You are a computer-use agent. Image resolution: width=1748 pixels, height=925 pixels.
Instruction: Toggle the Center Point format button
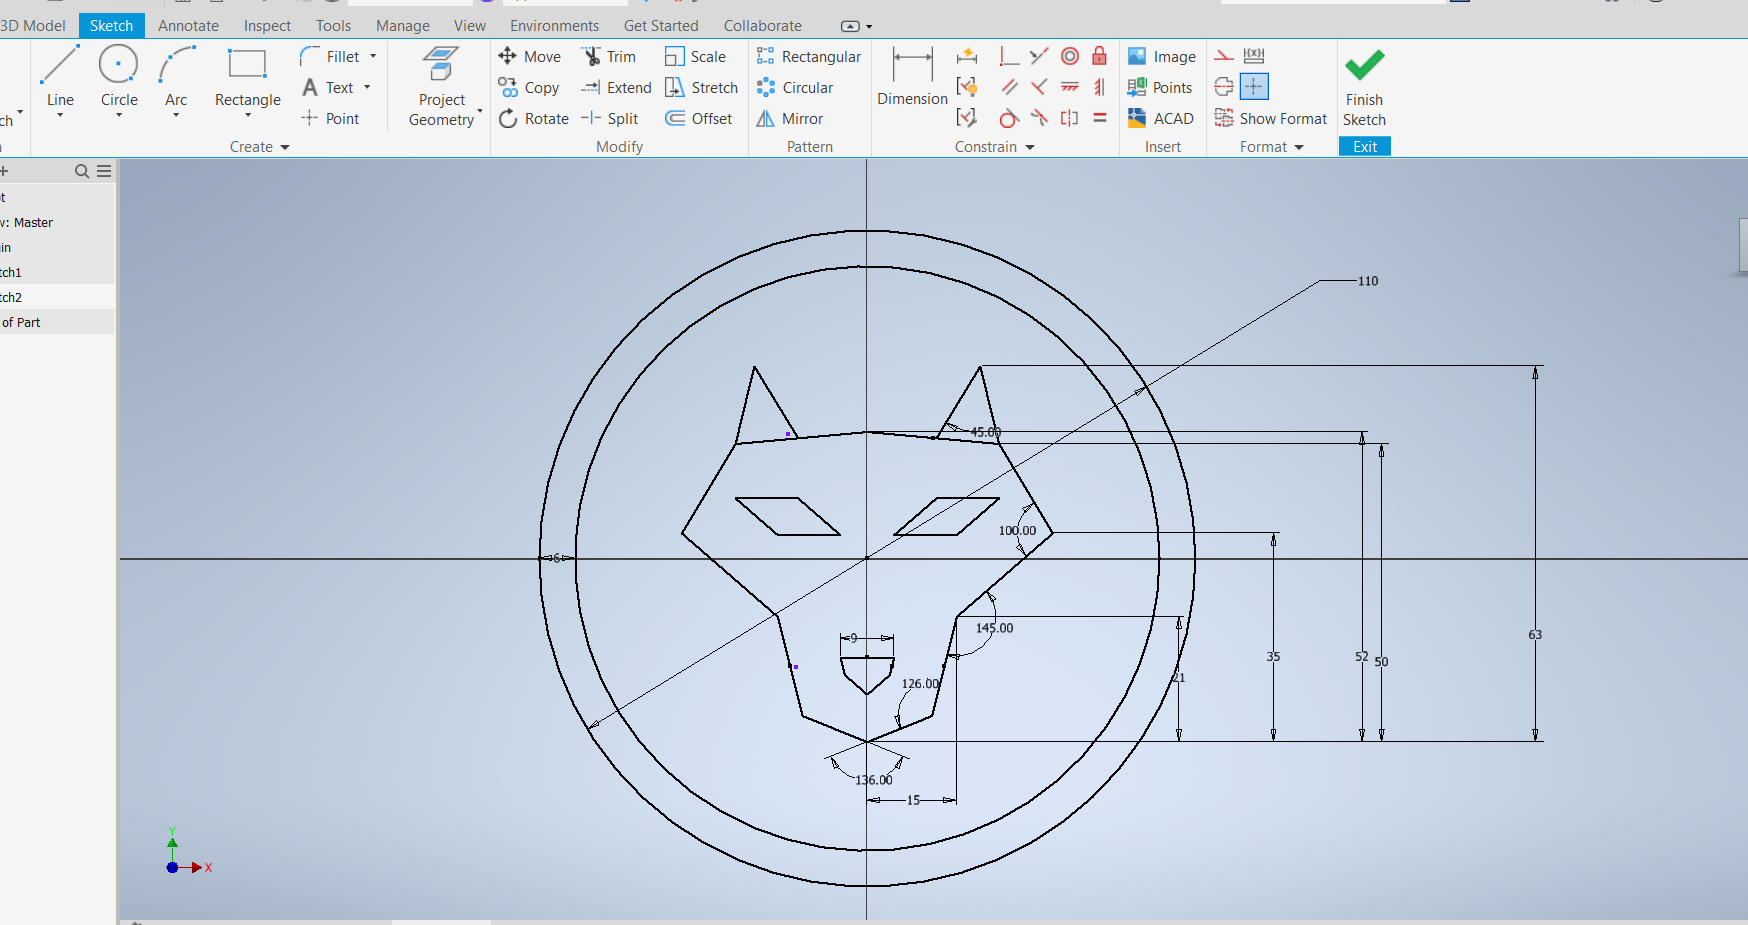[x=1254, y=87]
